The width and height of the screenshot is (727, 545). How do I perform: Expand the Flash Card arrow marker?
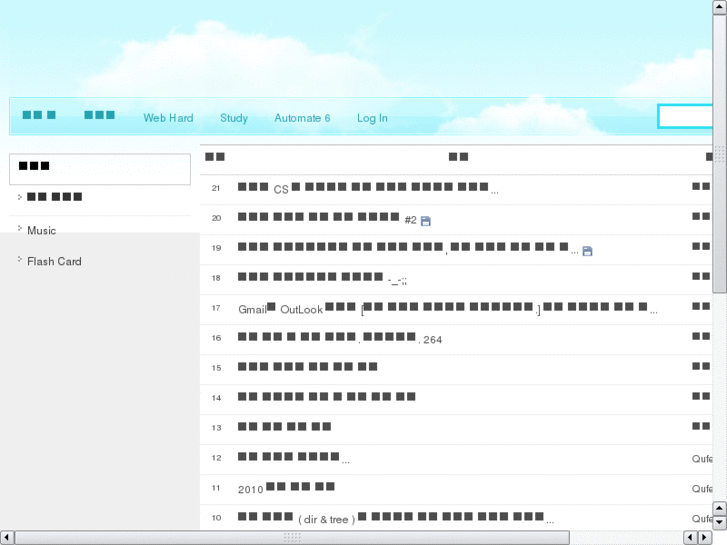click(19, 259)
